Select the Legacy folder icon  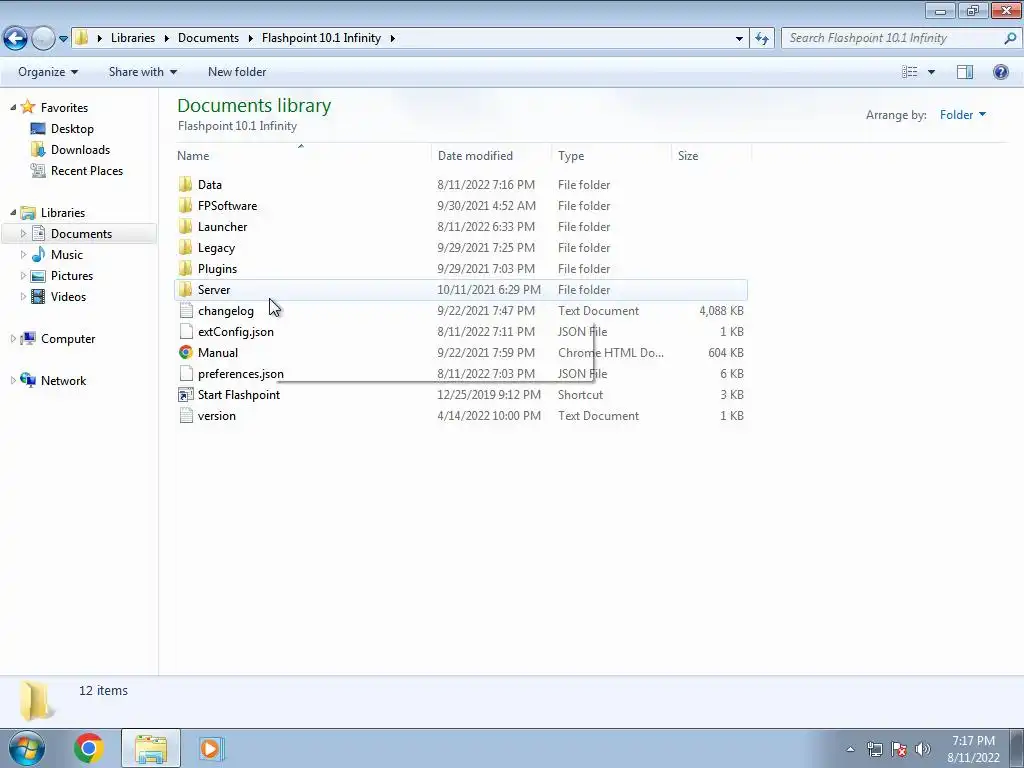[x=185, y=248]
